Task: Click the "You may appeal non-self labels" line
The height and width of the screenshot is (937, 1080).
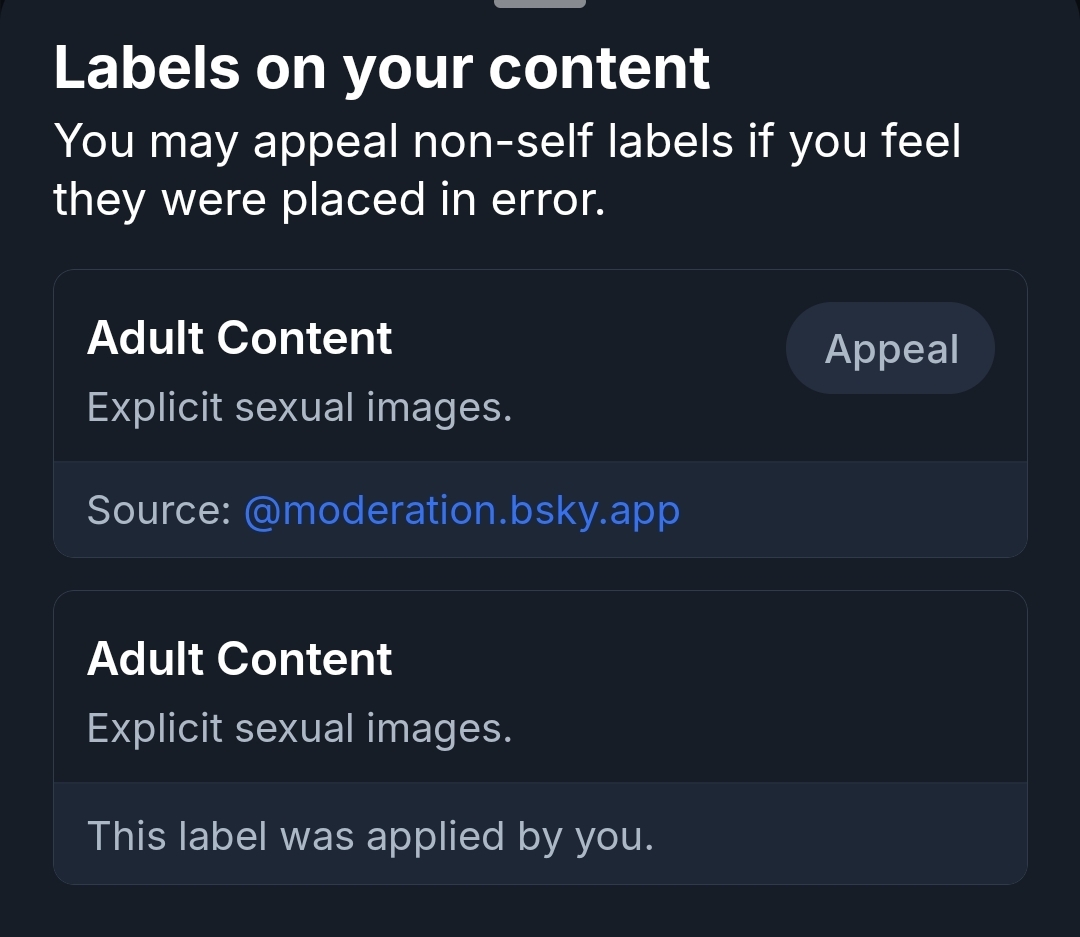Action: pos(506,141)
